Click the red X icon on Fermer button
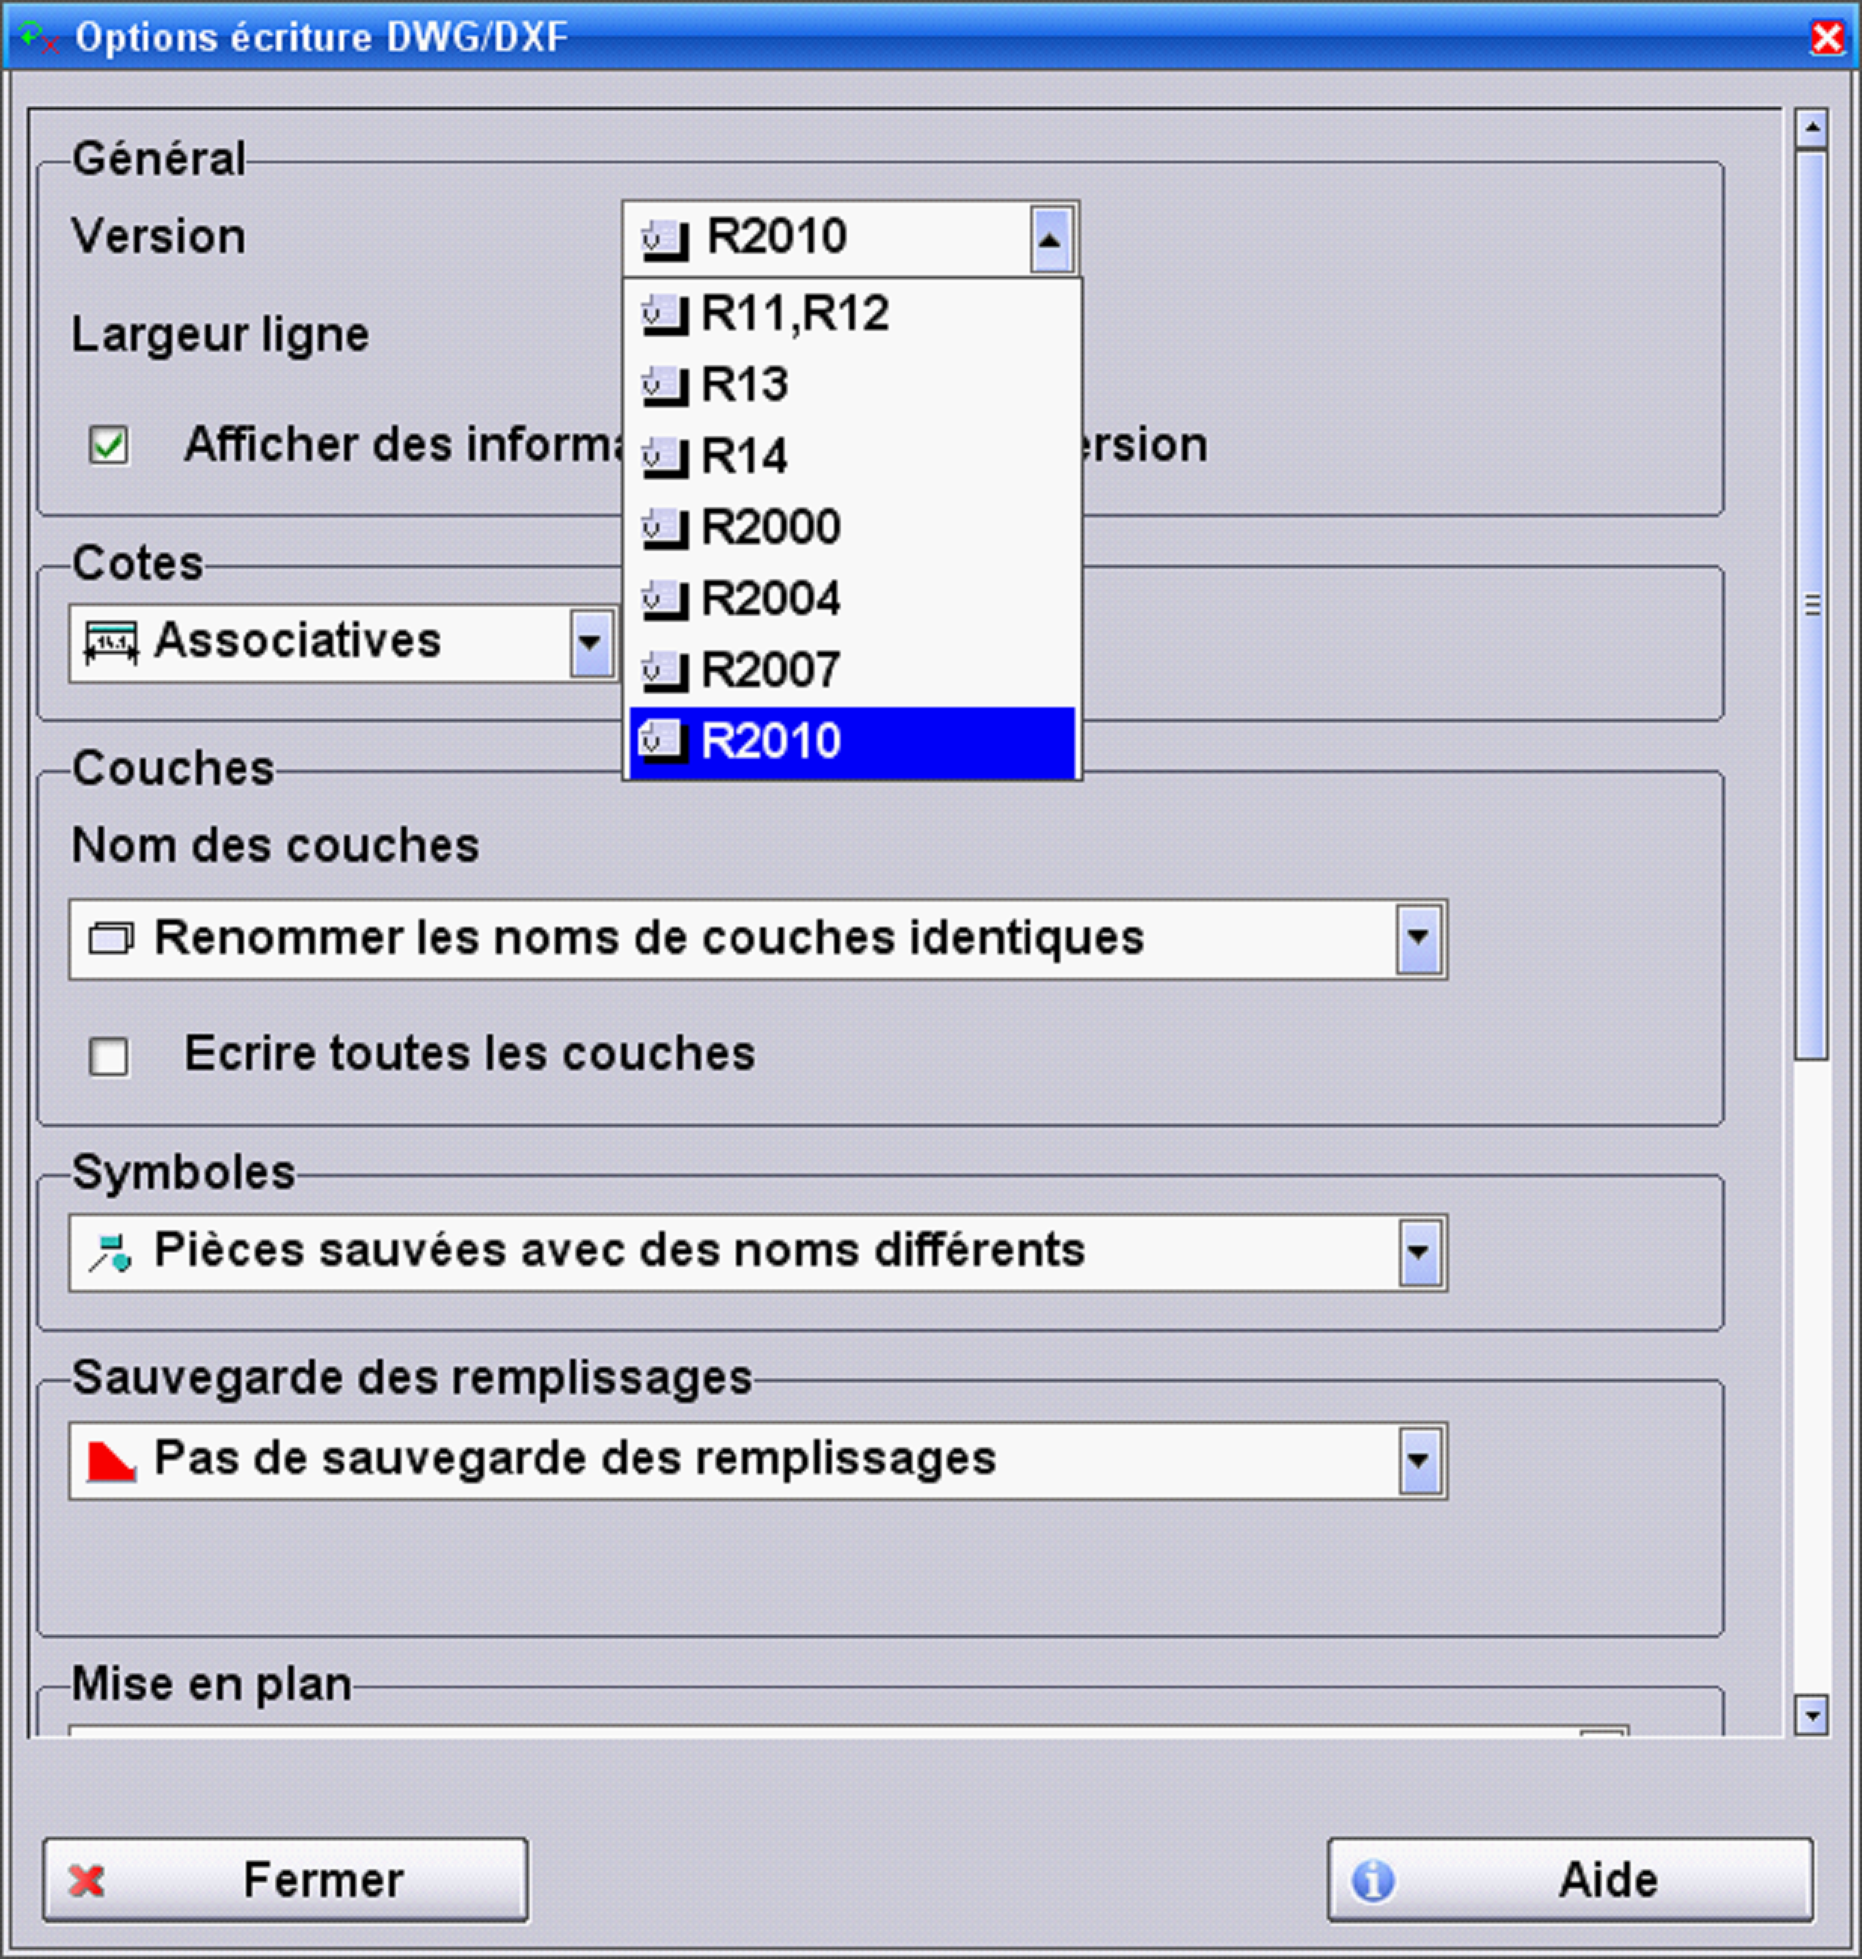This screenshot has height=1959, width=1862. pos(87,1881)
